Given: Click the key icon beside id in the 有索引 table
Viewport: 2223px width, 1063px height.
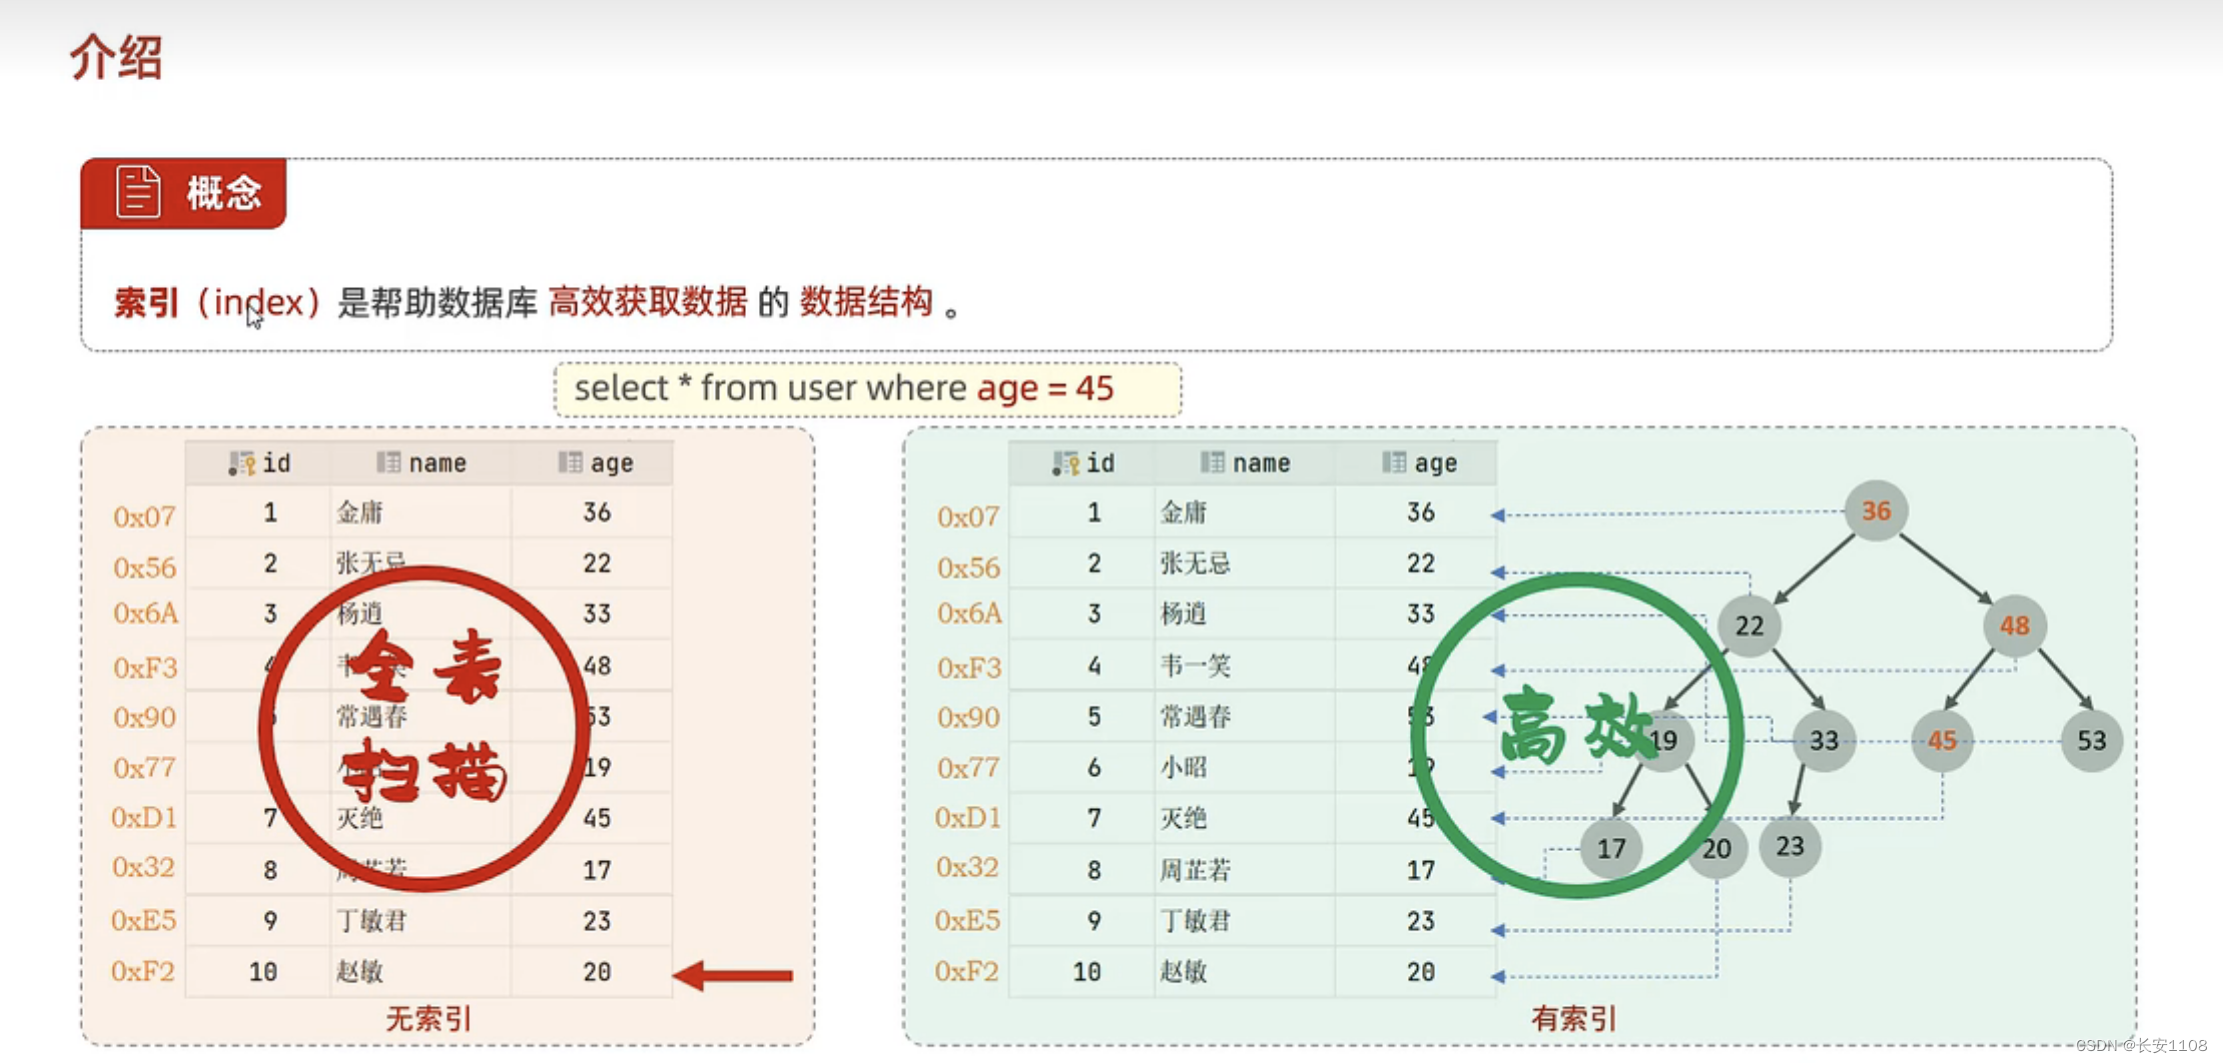Looking at the screenshot, I should click(x=1066, y=463).
